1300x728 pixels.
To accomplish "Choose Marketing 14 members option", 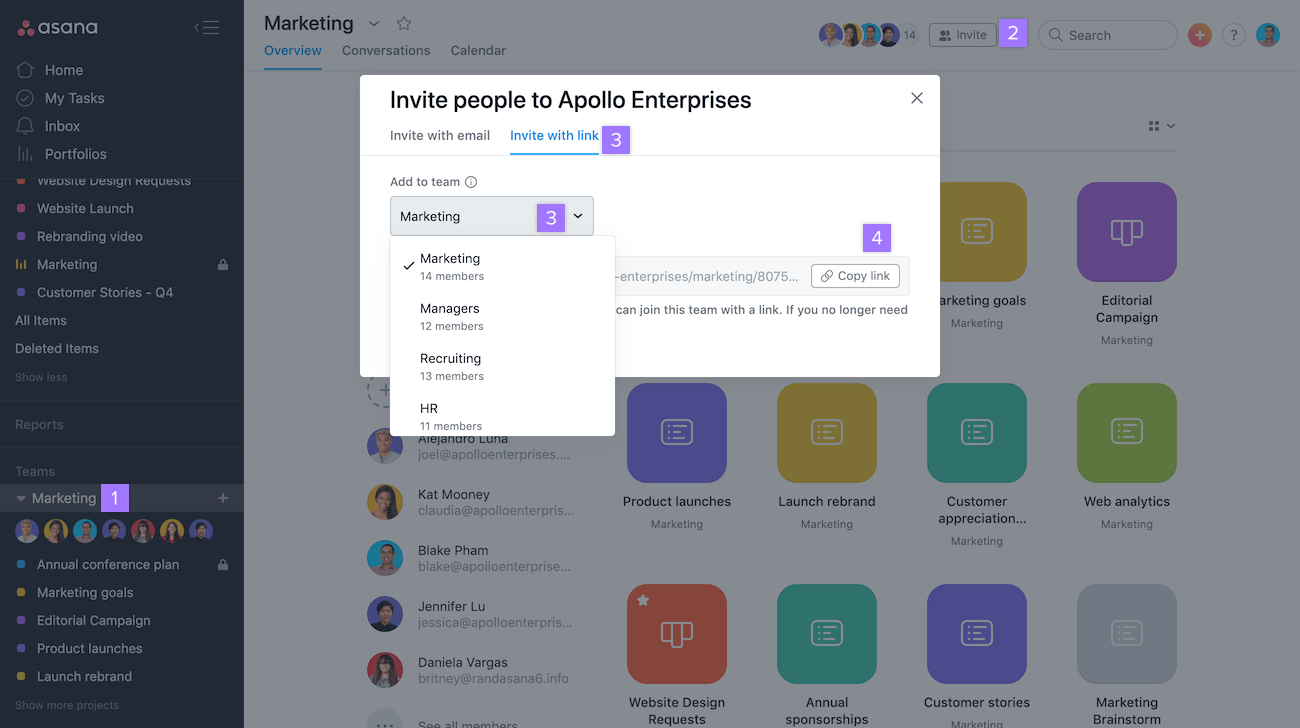I will (x=502, y=266).
